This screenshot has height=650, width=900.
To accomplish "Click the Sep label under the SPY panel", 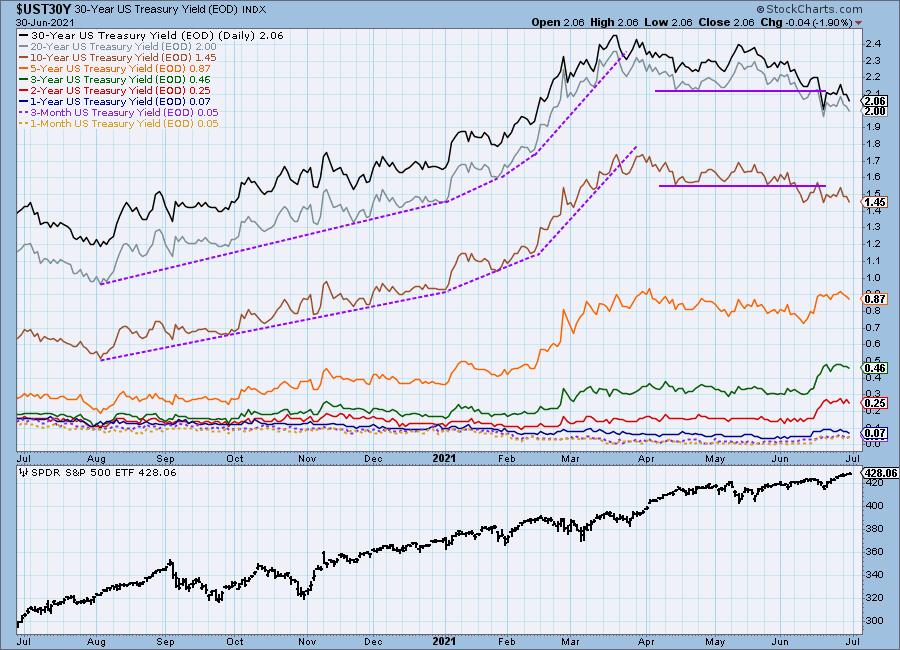I will point(165,641).
